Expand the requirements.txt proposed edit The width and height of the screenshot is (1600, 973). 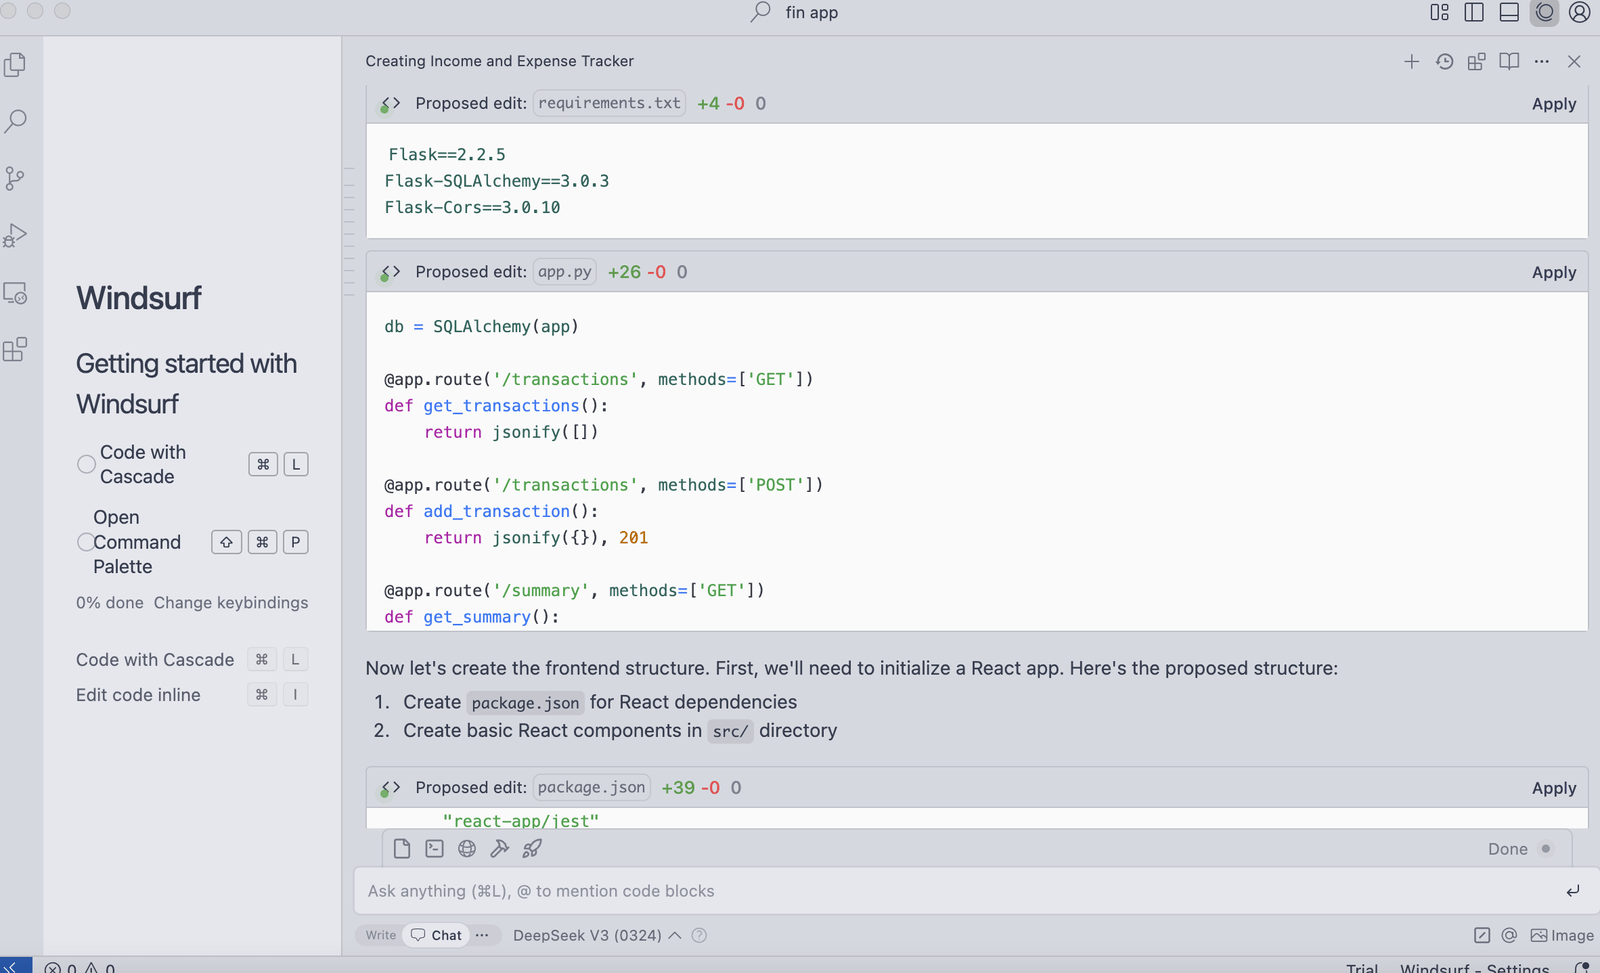click(390, 104)
